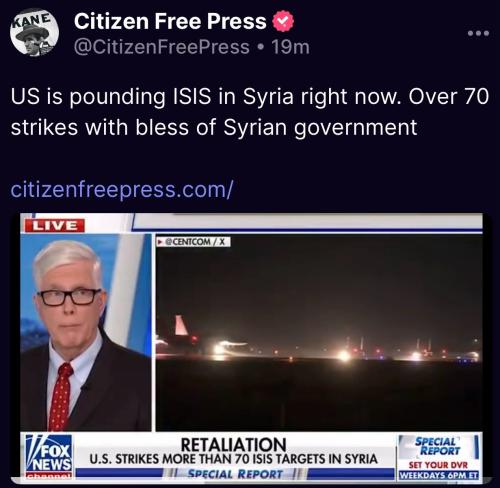Open the @CitizenFreePress handle
The height and width of the screenshot is (488, 500).
162,47
